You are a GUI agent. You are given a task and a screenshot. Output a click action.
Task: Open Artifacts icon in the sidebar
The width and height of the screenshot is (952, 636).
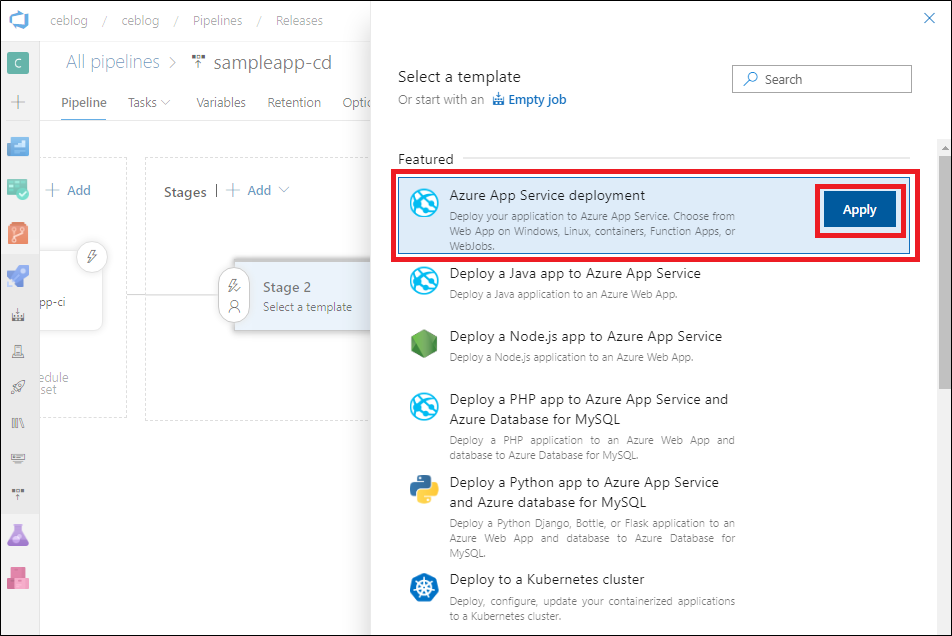[18, 578]
